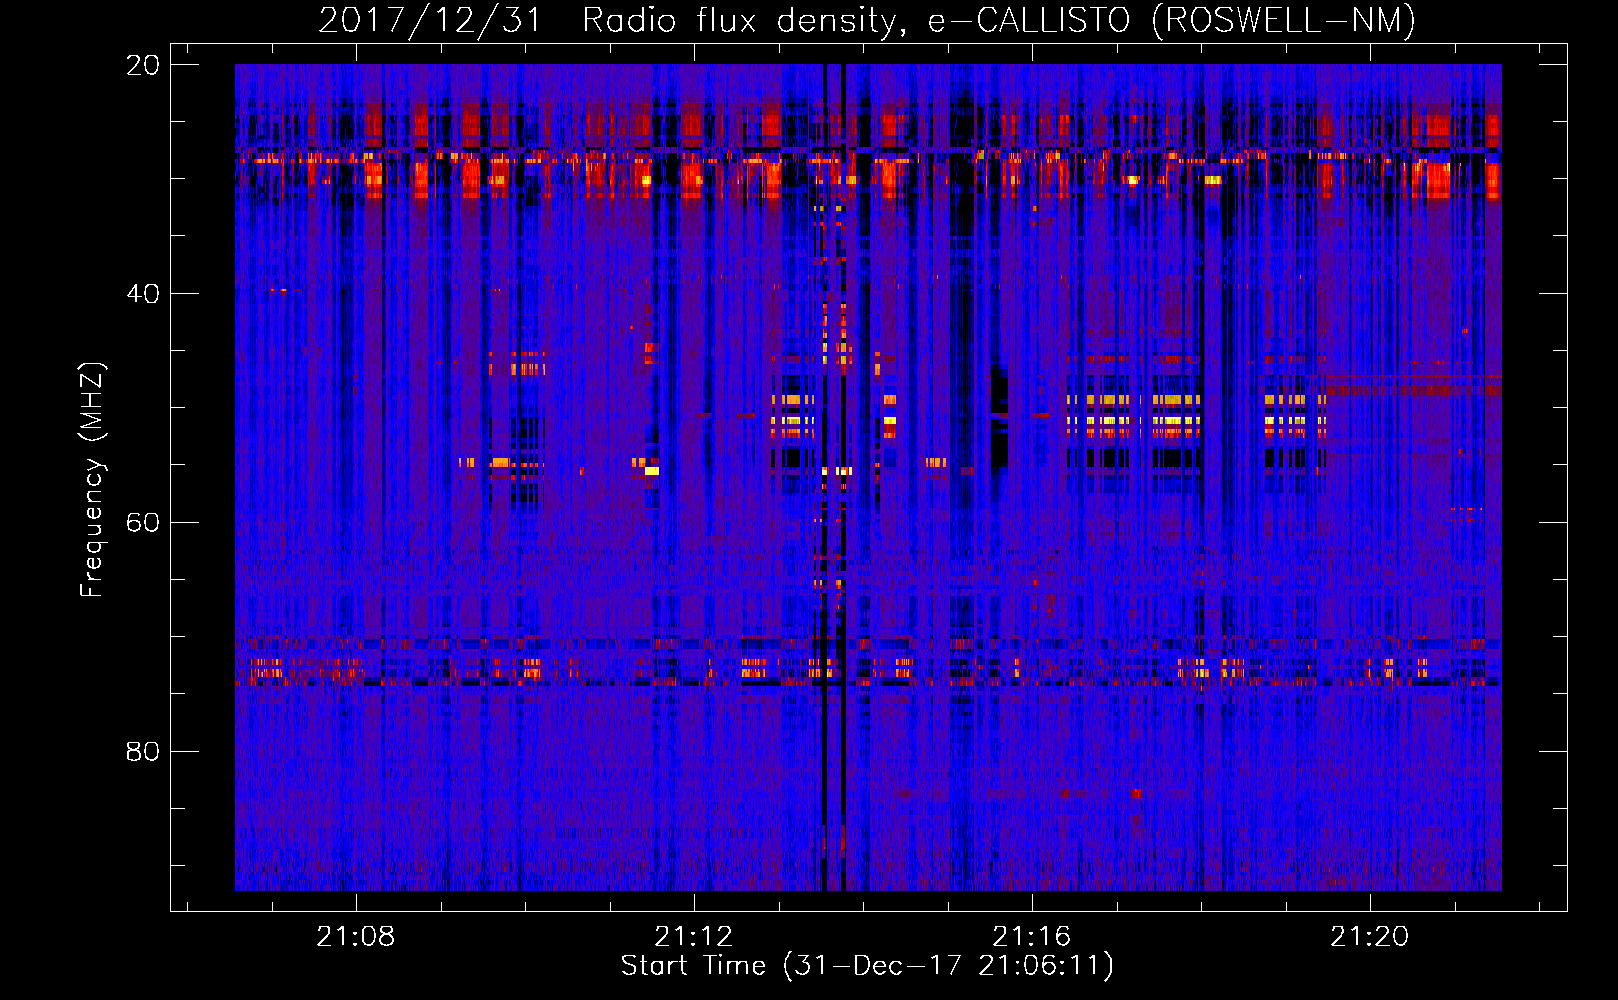1618x1000 pixels.
Task: Click the plot title text "Radio flux density, e-CALLISTO (ROSWELL-NM)"
Action: tap(998, 21)
